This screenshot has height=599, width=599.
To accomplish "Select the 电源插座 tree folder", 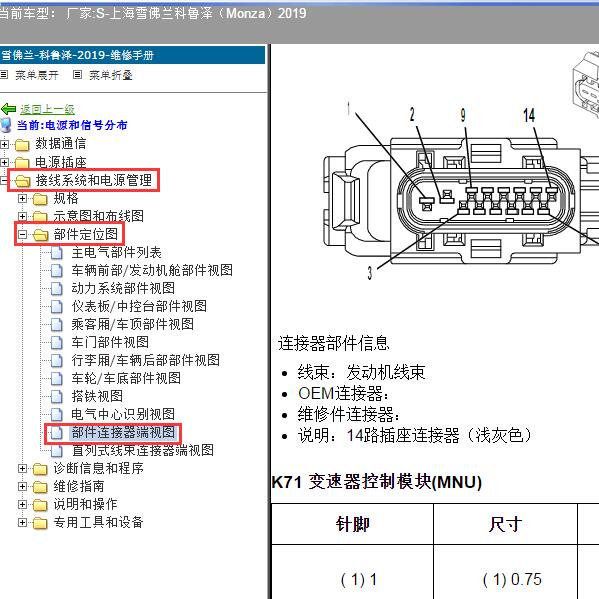I will click(x=61, y=162).
